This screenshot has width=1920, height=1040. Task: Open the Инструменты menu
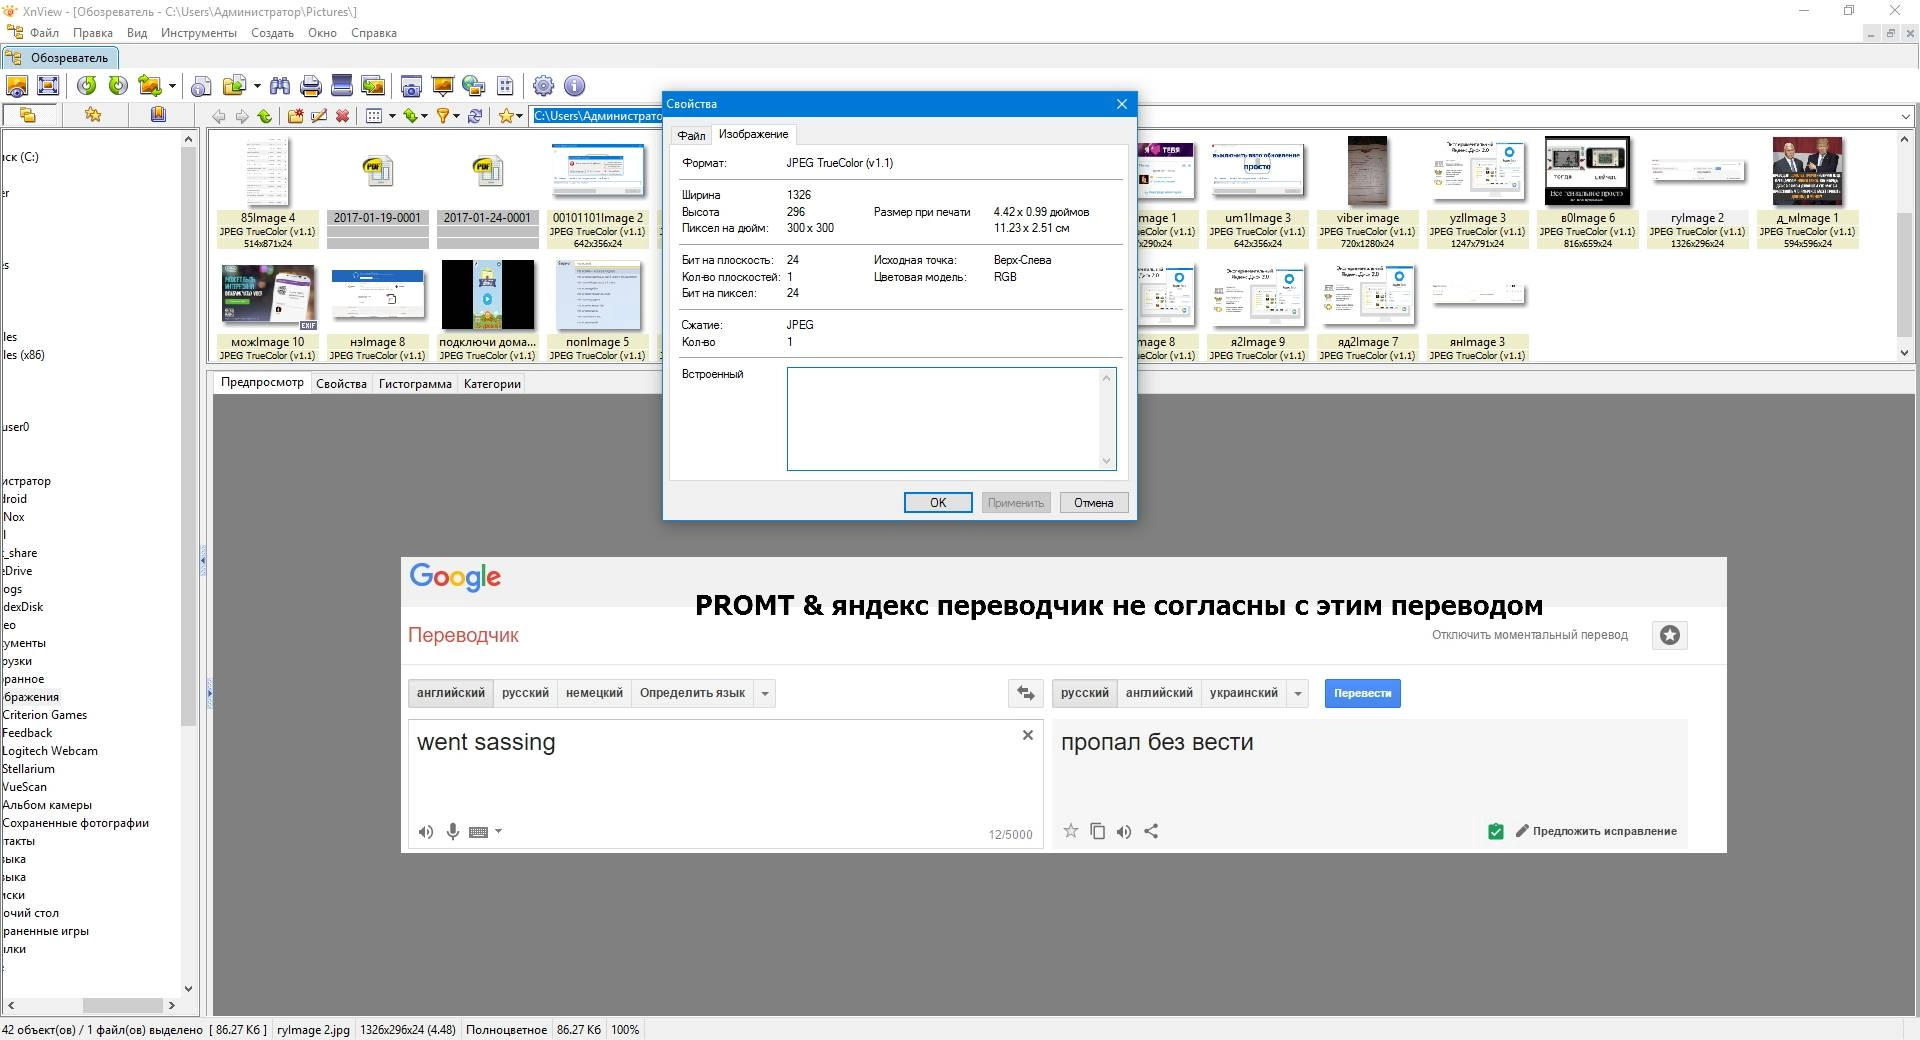click(199, 33)
